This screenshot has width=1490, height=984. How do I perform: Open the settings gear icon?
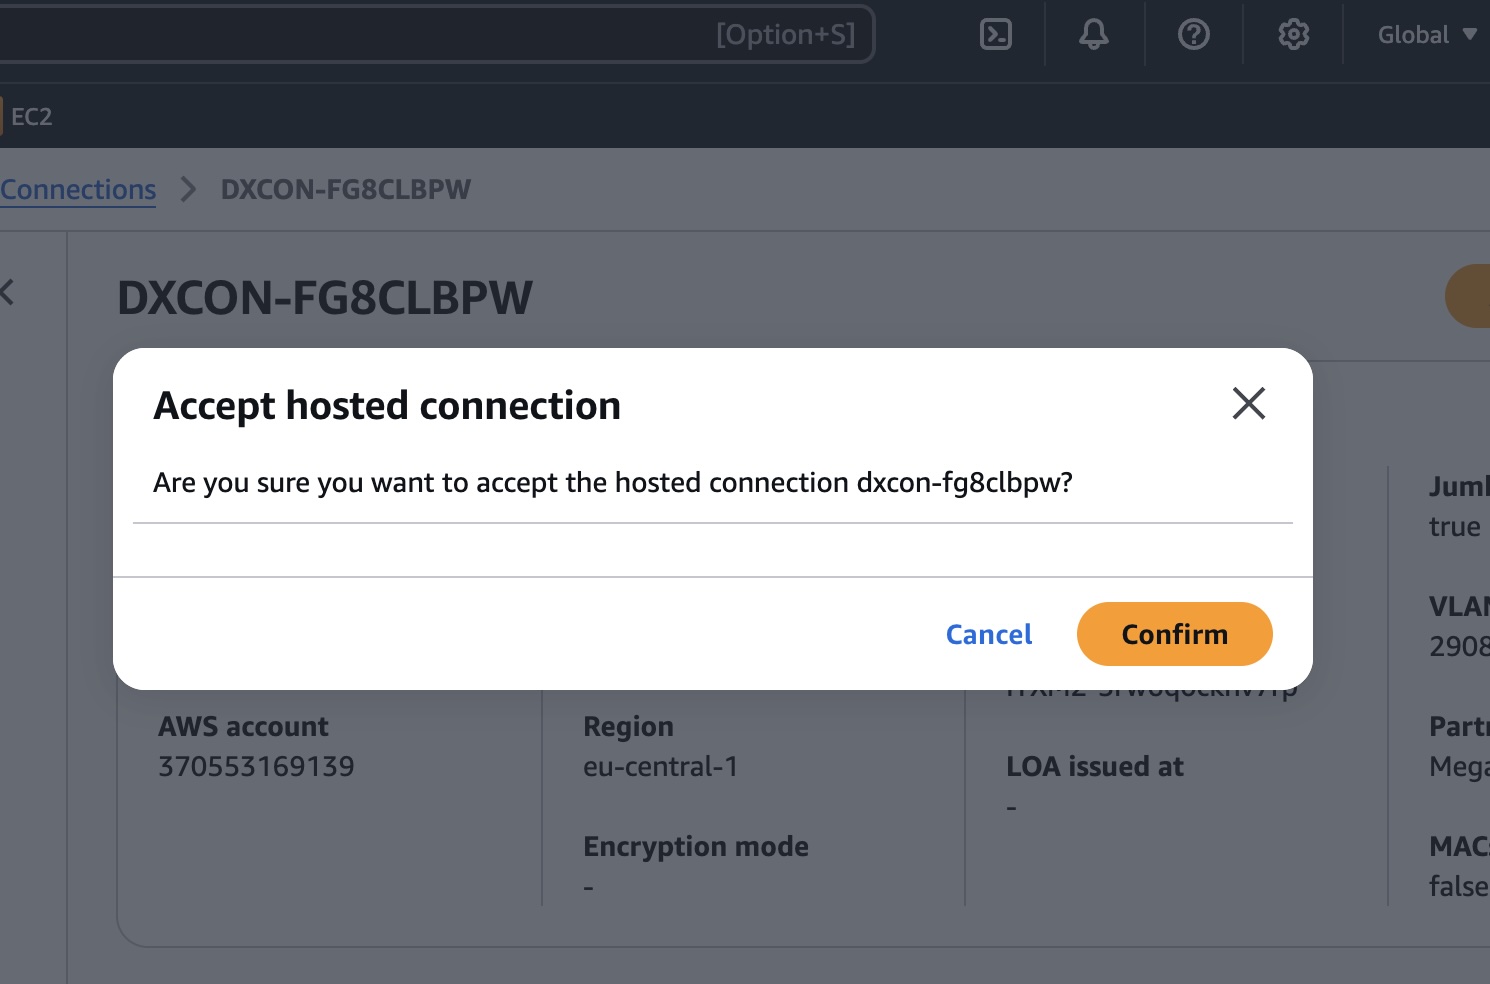(1293, 35)
